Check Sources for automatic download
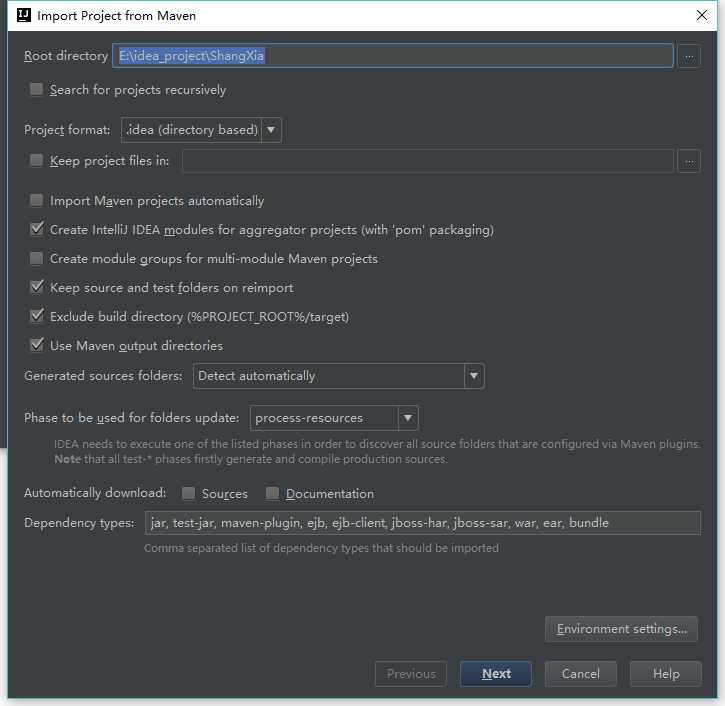The image size is (725, 706). [189, 494]
